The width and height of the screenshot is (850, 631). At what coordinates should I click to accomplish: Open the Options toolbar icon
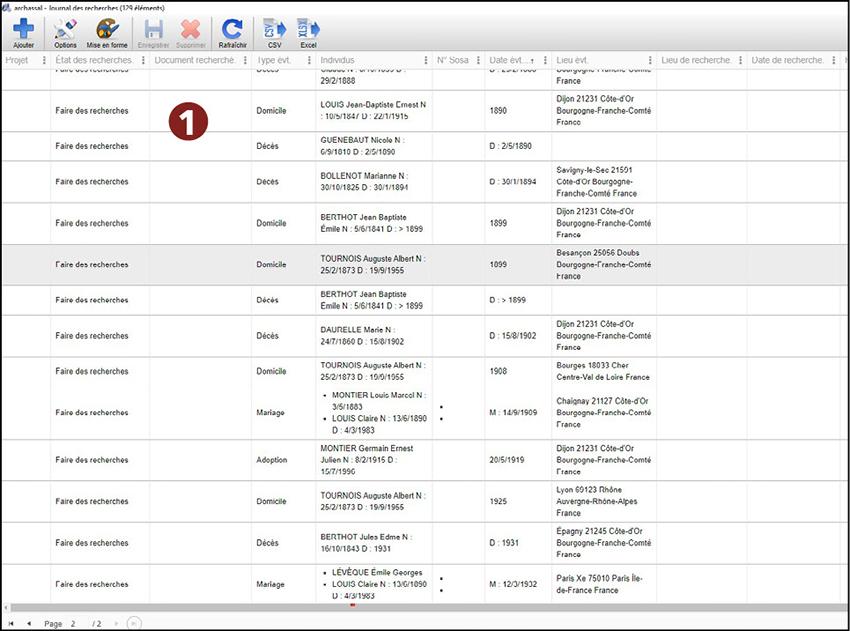(x=66, y=29)
